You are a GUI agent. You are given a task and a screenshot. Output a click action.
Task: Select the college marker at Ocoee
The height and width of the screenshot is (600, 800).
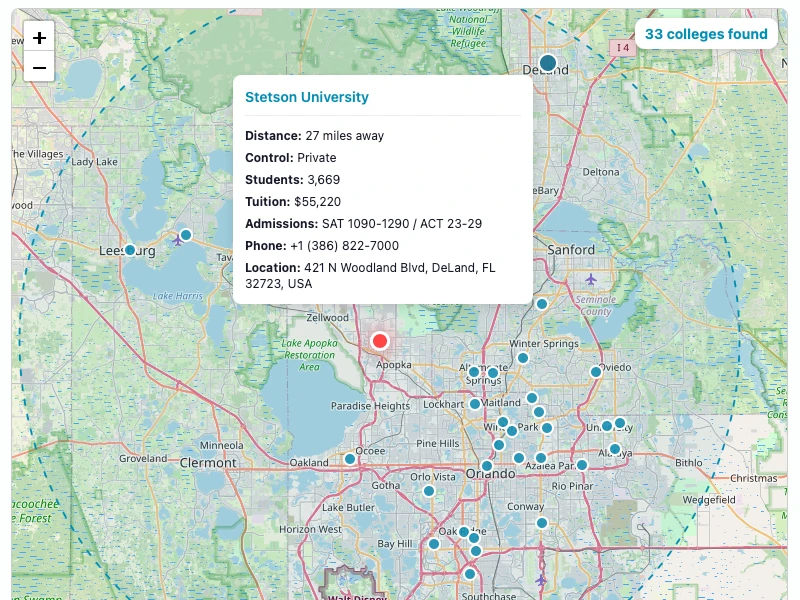point(350,459)
